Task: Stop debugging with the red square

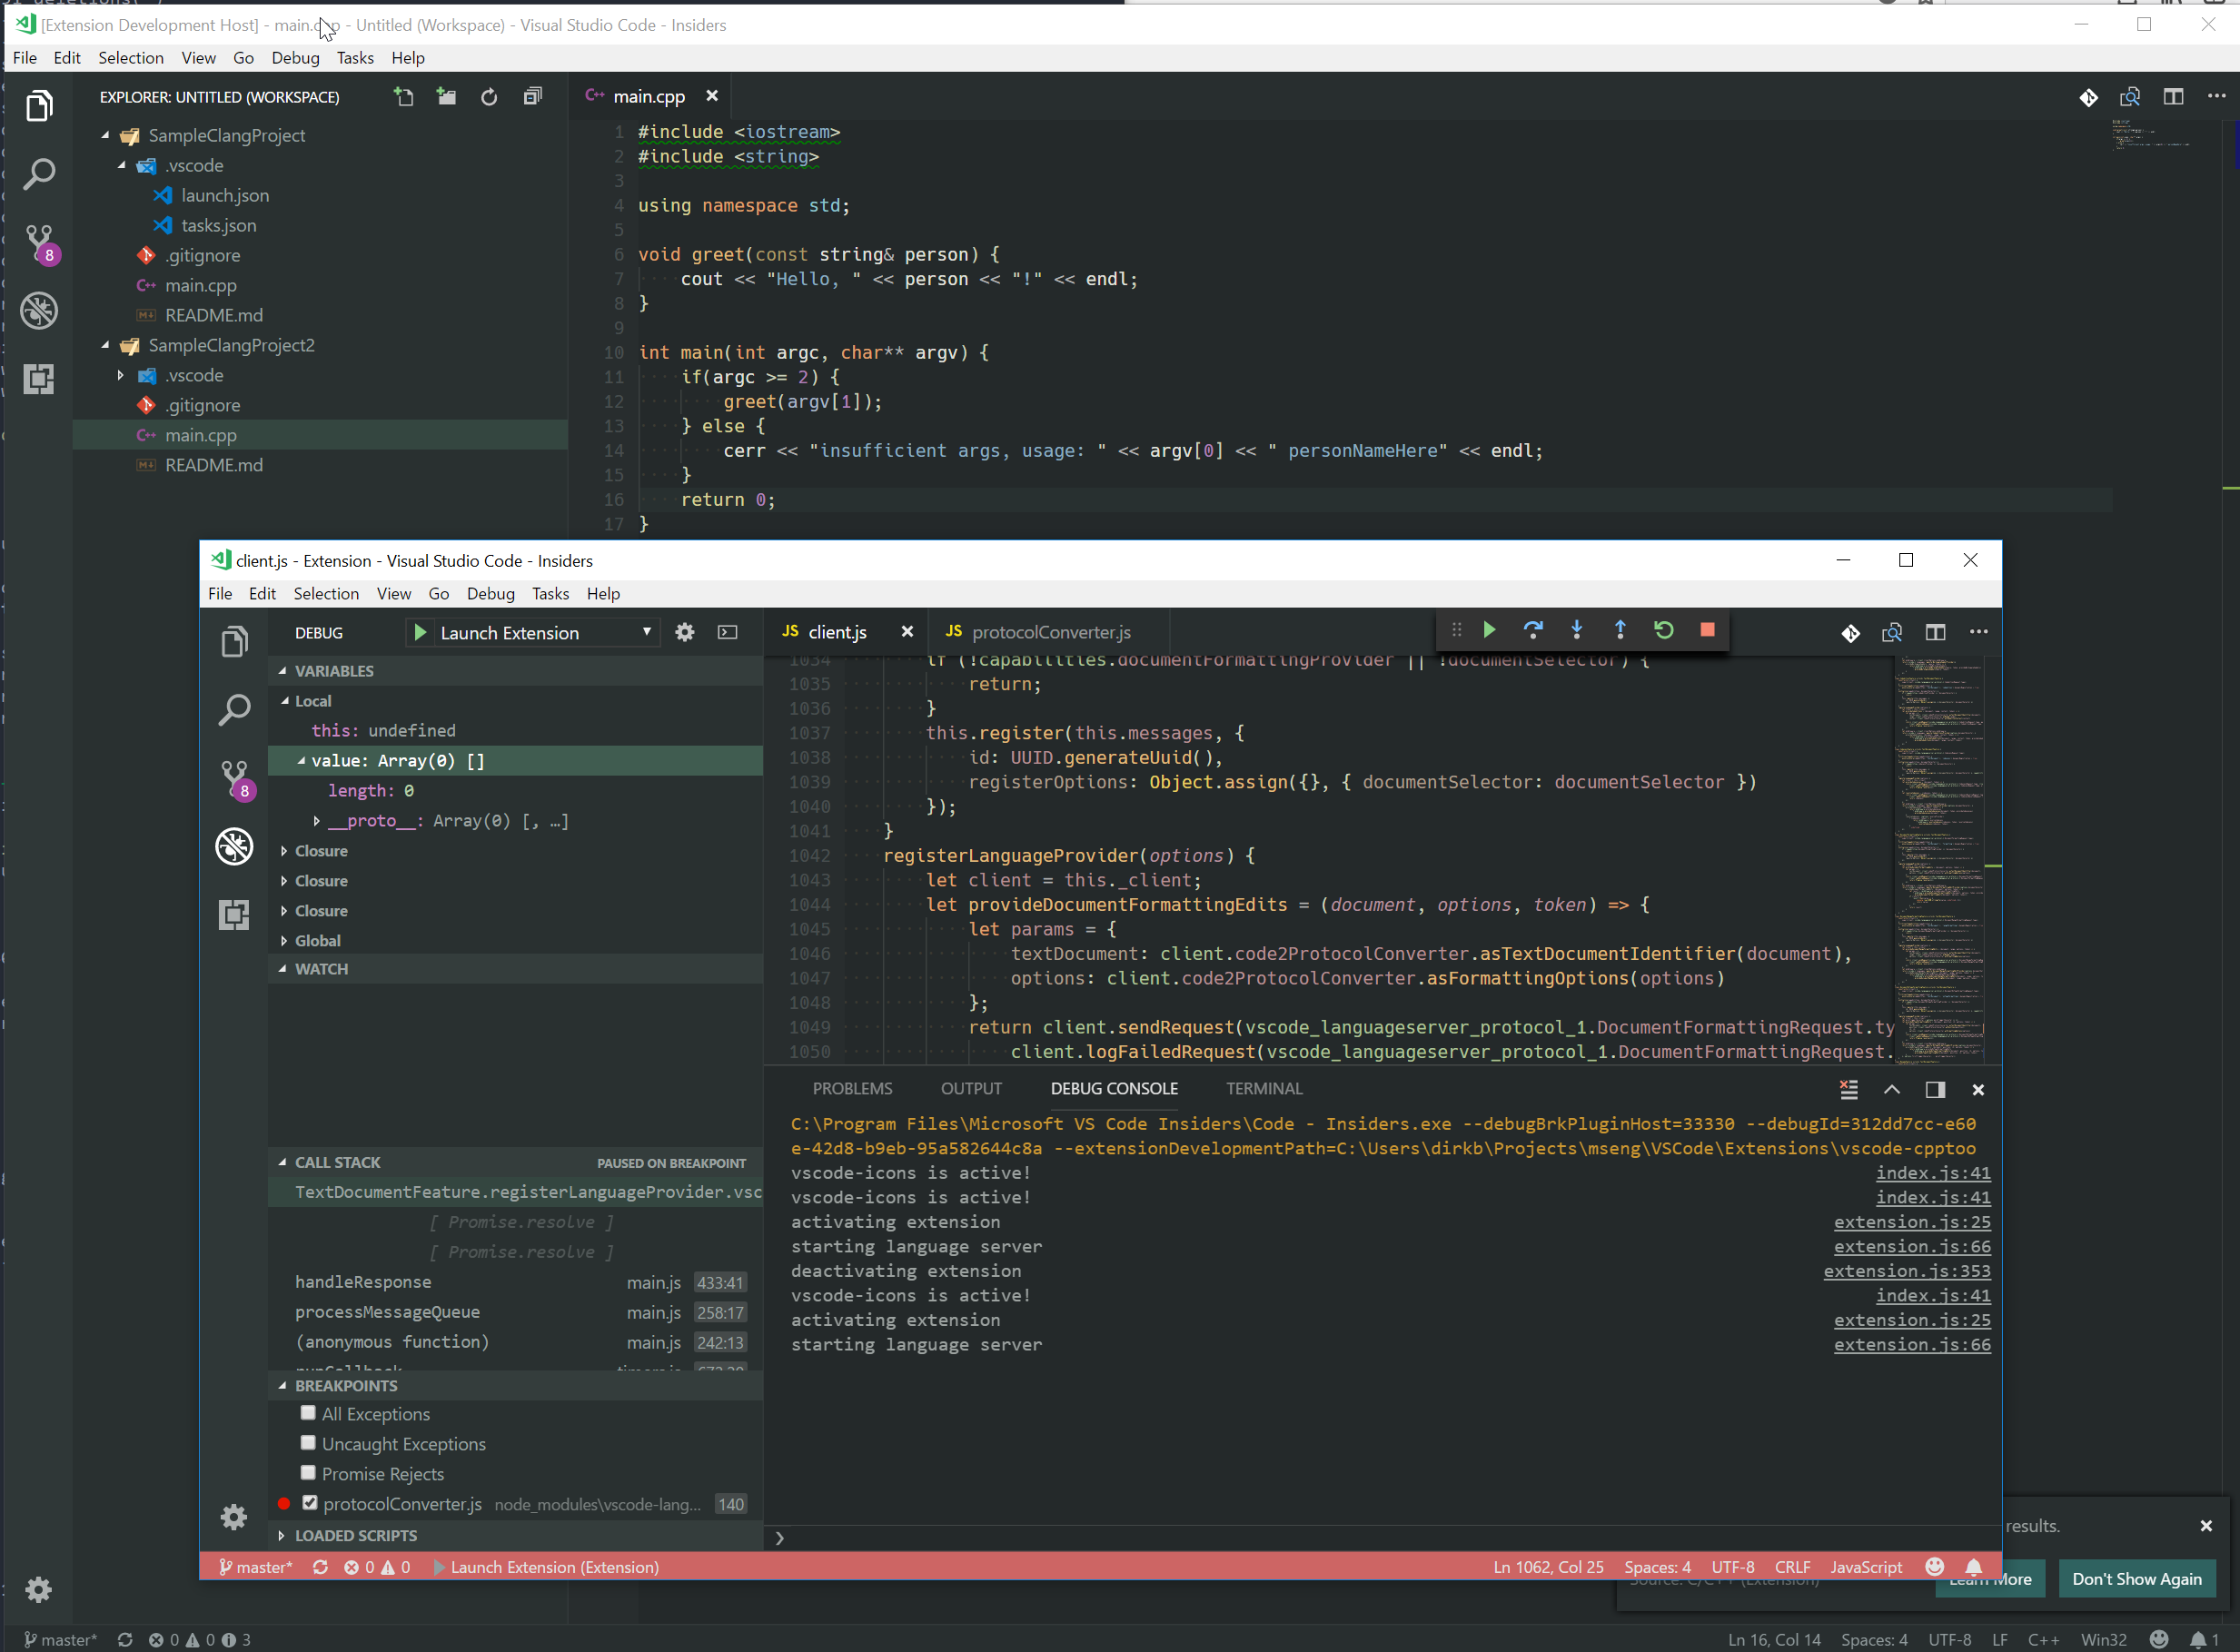Action: 1707,630
